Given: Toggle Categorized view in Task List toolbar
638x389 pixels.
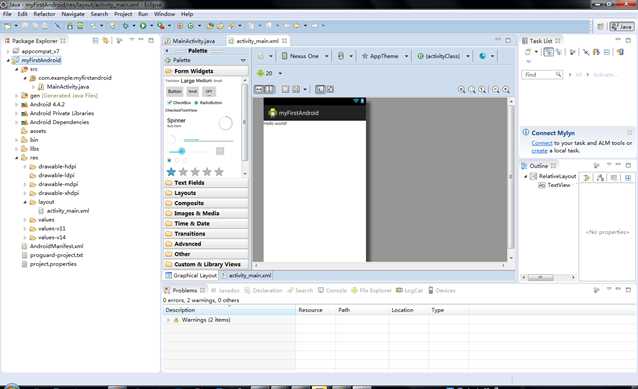Looking at the screenshot, I should pyautogui.click(x=548, y=52).
